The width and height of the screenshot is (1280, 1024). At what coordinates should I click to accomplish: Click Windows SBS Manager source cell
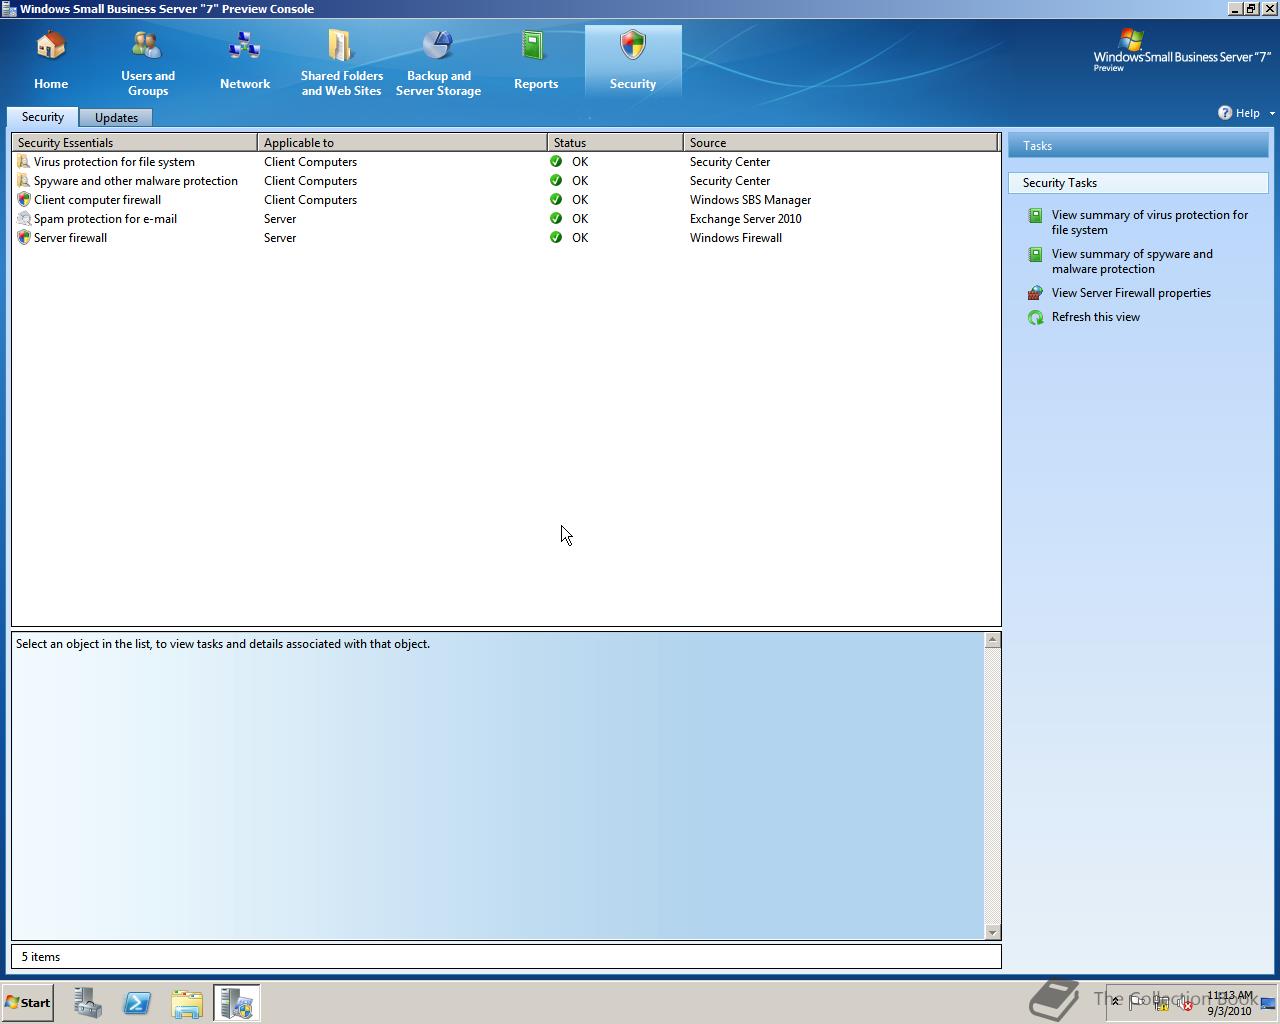click(750, 200)
